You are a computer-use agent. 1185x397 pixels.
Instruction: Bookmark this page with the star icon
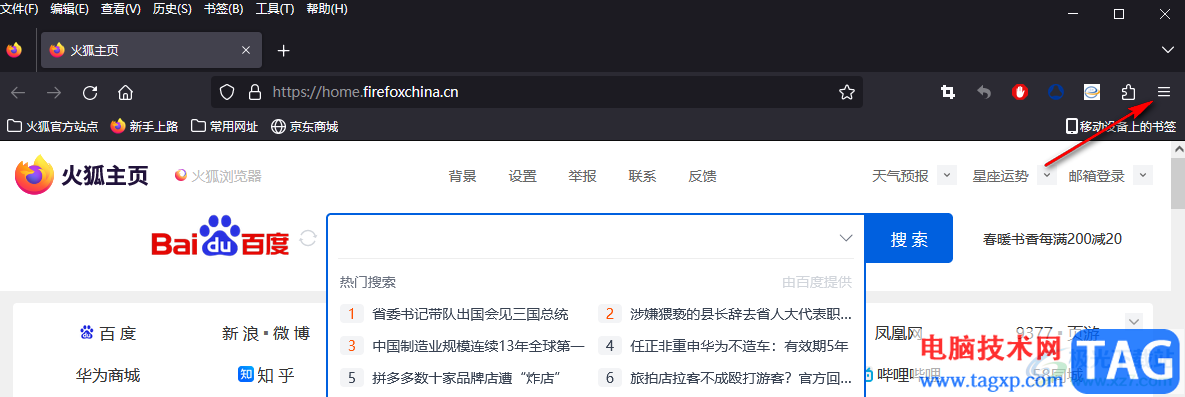tap(846, 92)
